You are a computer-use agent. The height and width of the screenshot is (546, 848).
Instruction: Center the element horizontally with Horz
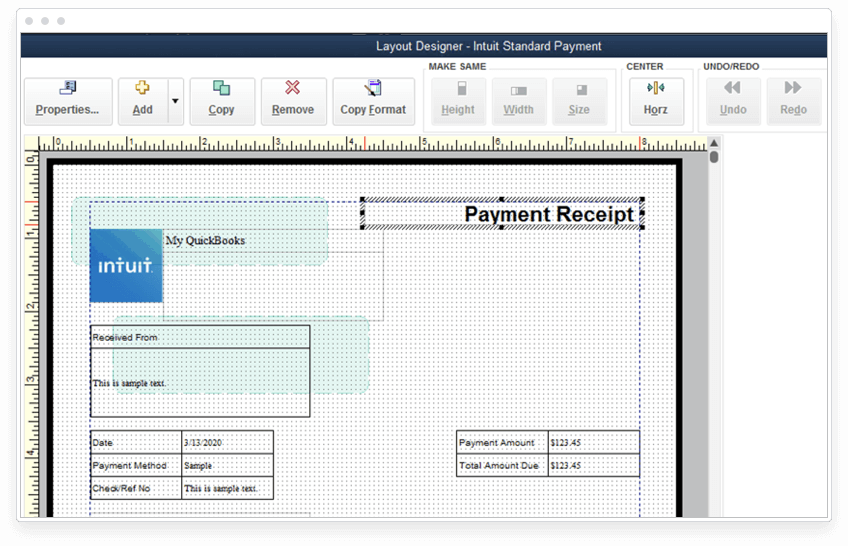pyautogui.click(x=656, y=101)
